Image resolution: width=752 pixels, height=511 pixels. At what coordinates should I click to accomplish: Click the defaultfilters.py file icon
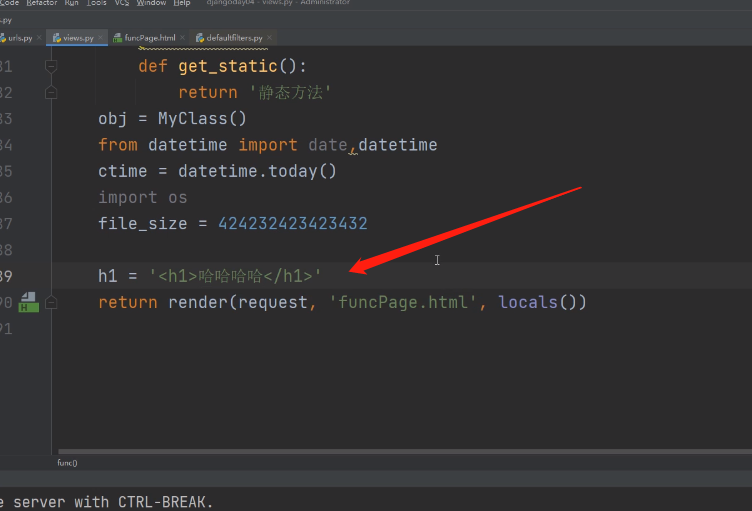(x=200, y=38)
